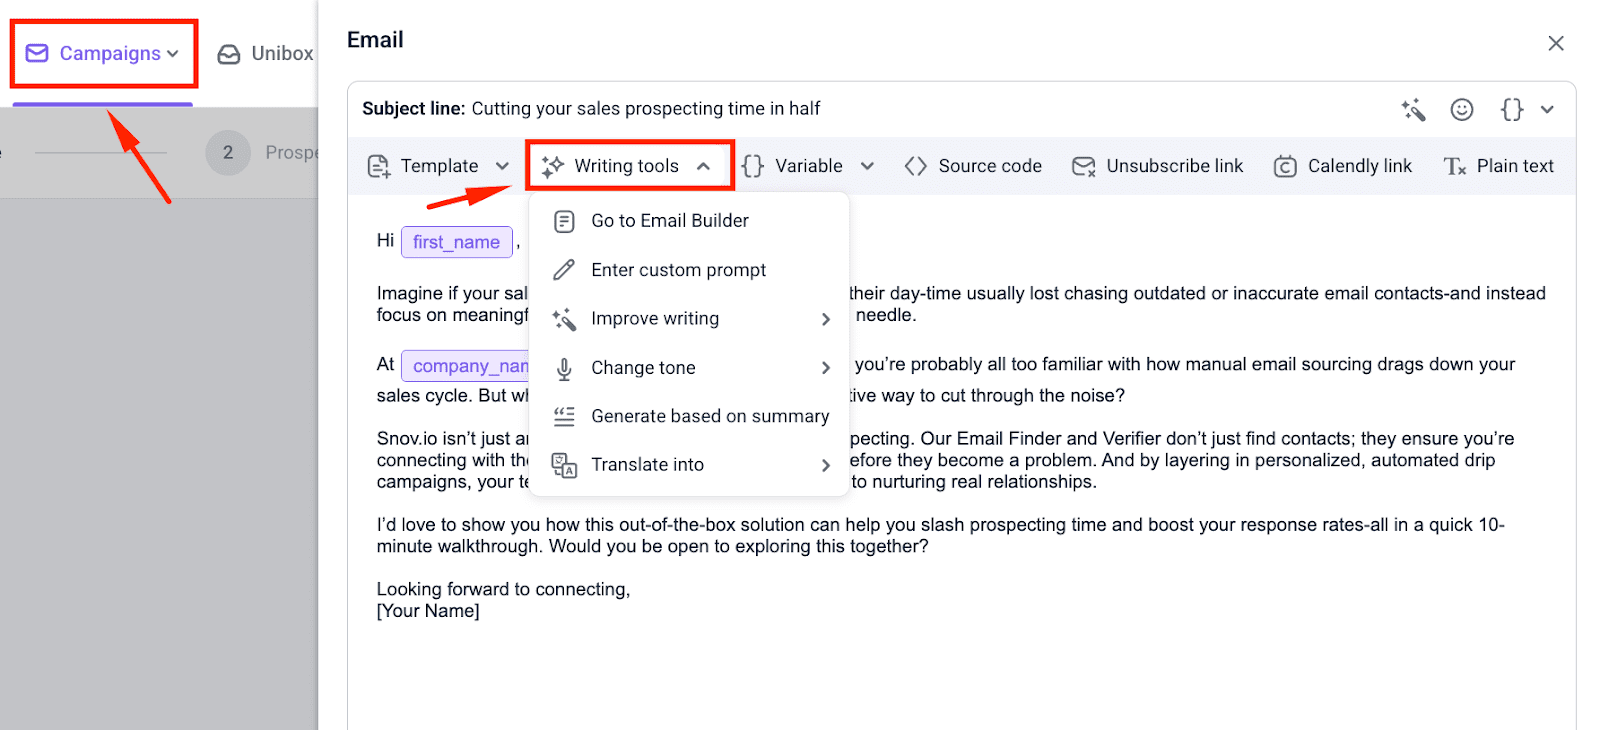Expand the Template dropdown

[x=439, y=166]
